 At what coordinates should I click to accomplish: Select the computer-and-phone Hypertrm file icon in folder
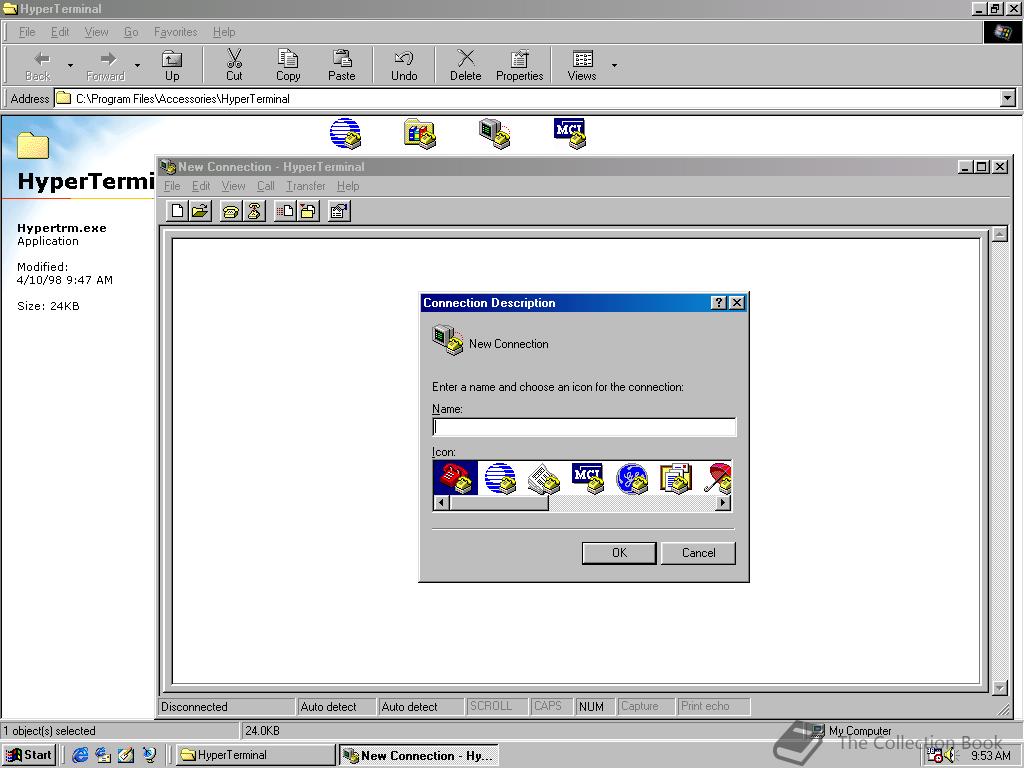coord(494,133)
